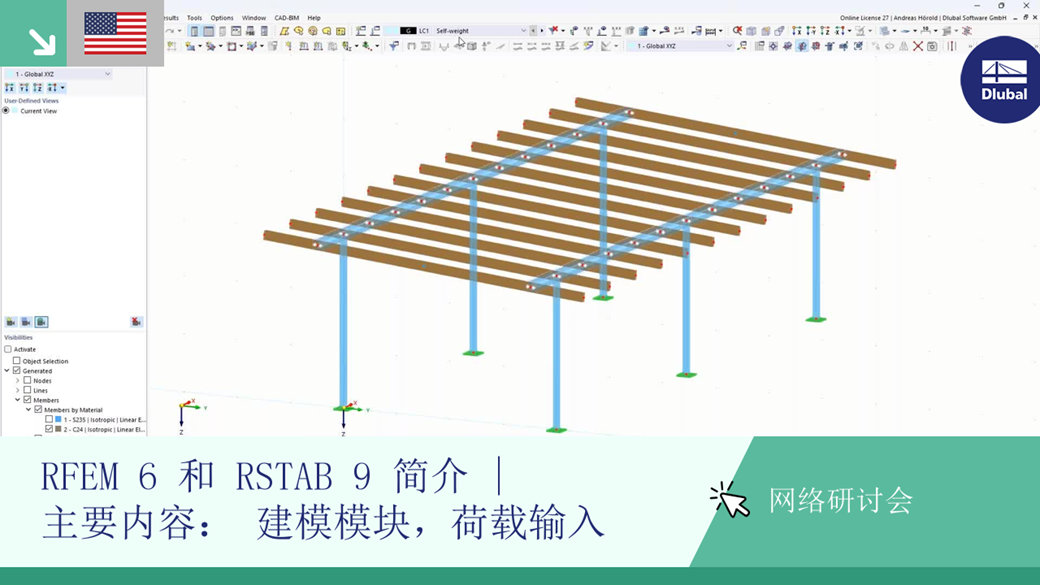
Task: Click the red crossed lines icon in top toolbar
Action: (967, 31)
